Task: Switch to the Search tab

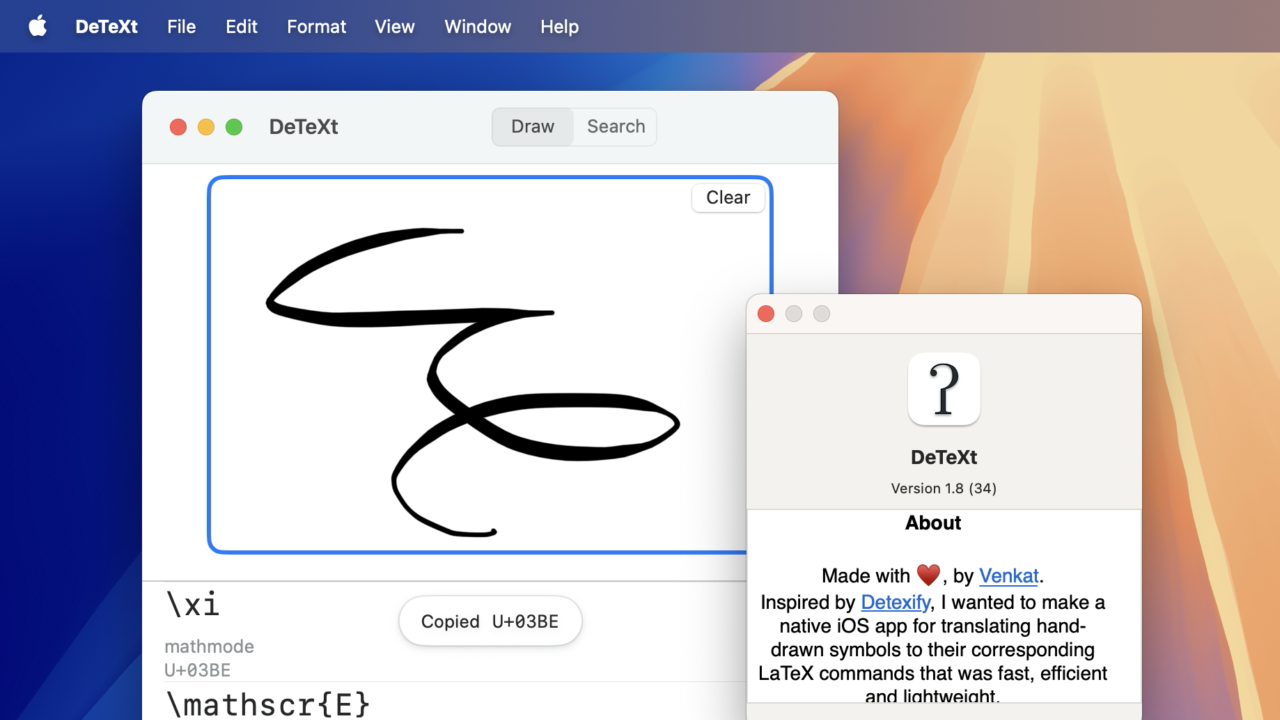Action: [615, 127]
